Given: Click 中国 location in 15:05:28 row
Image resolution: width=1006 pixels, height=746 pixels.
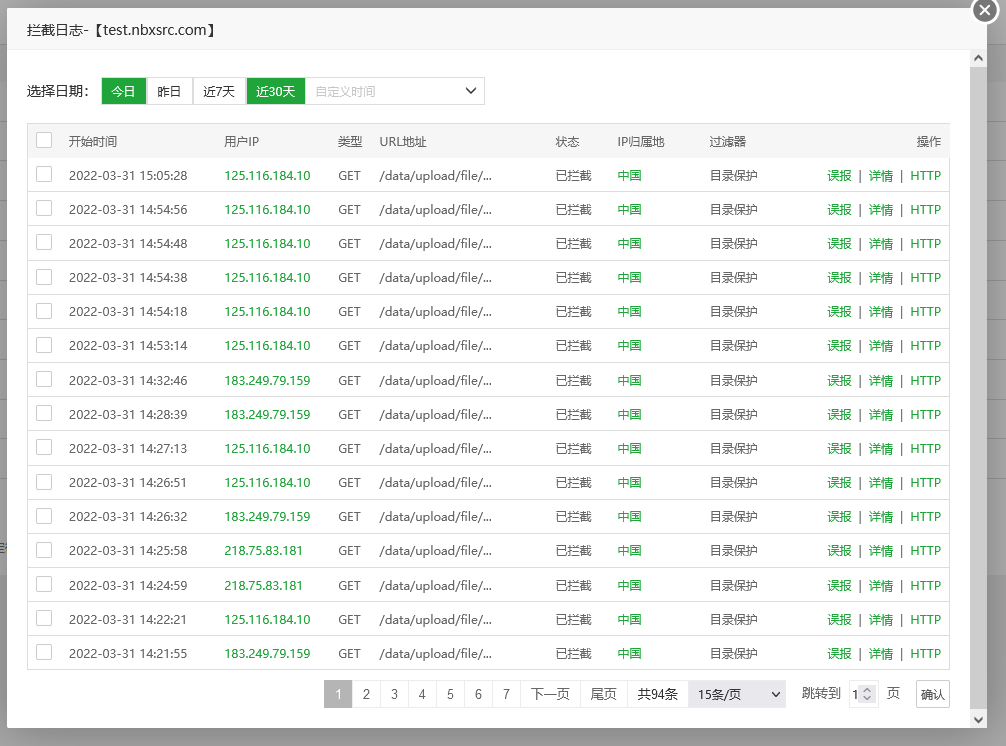Looking at the screenshot, I should click(x=629, y=176).
